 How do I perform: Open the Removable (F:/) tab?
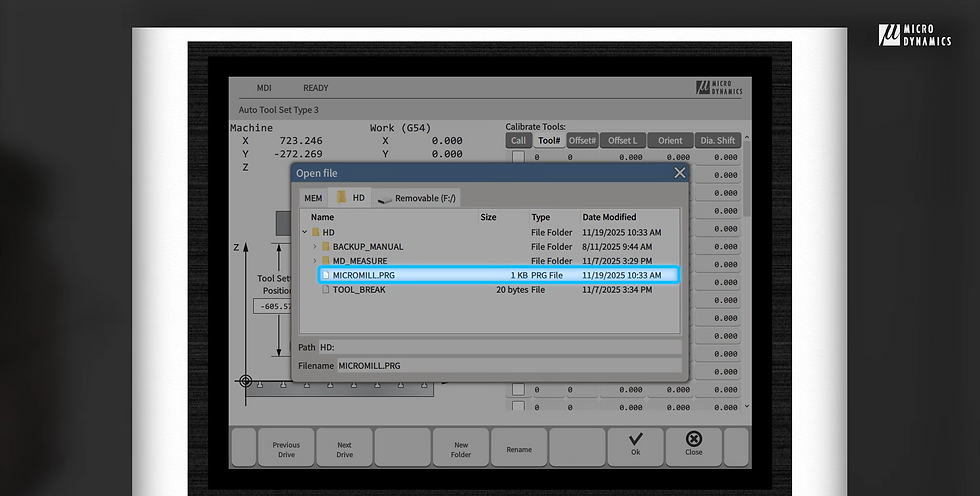coord(417,198)
